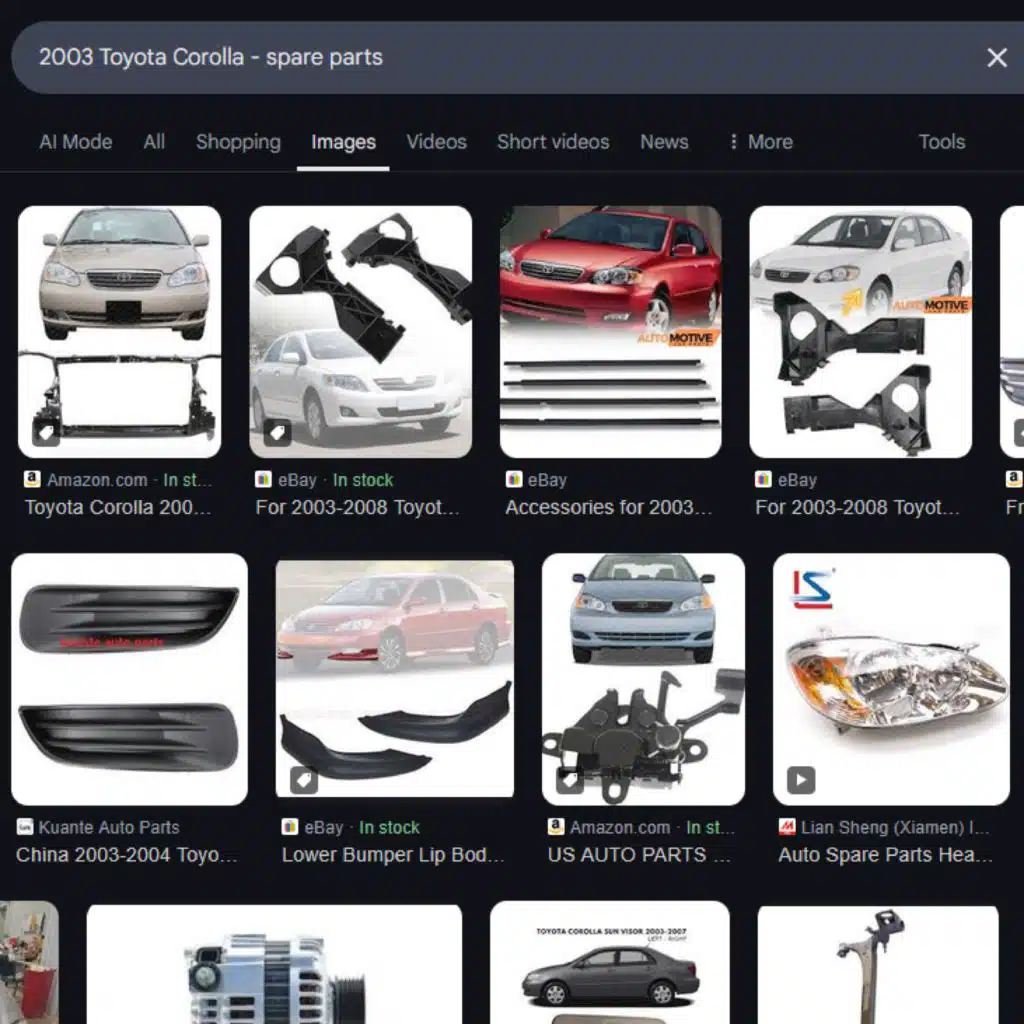
Task: Click Lian Sheng (Xiamen) source favicon
Action: click(x=787, y=827)
